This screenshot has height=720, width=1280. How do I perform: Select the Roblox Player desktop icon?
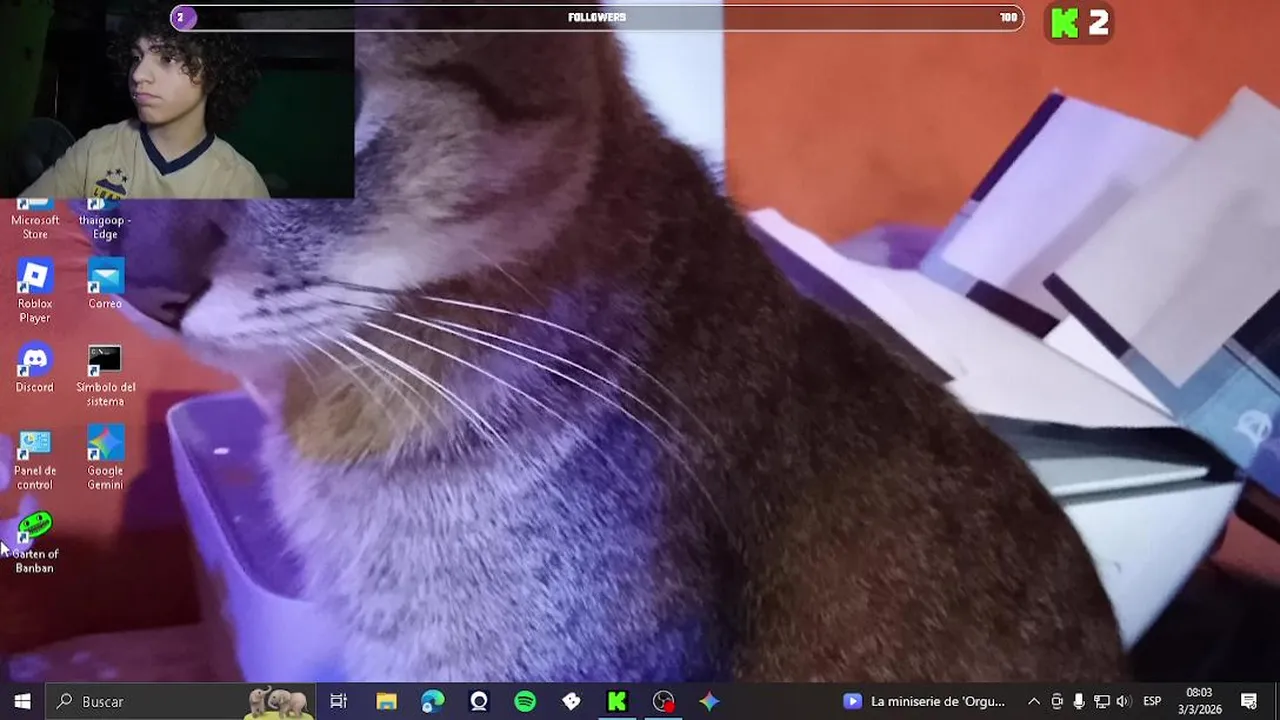click(x=35, y=291)
